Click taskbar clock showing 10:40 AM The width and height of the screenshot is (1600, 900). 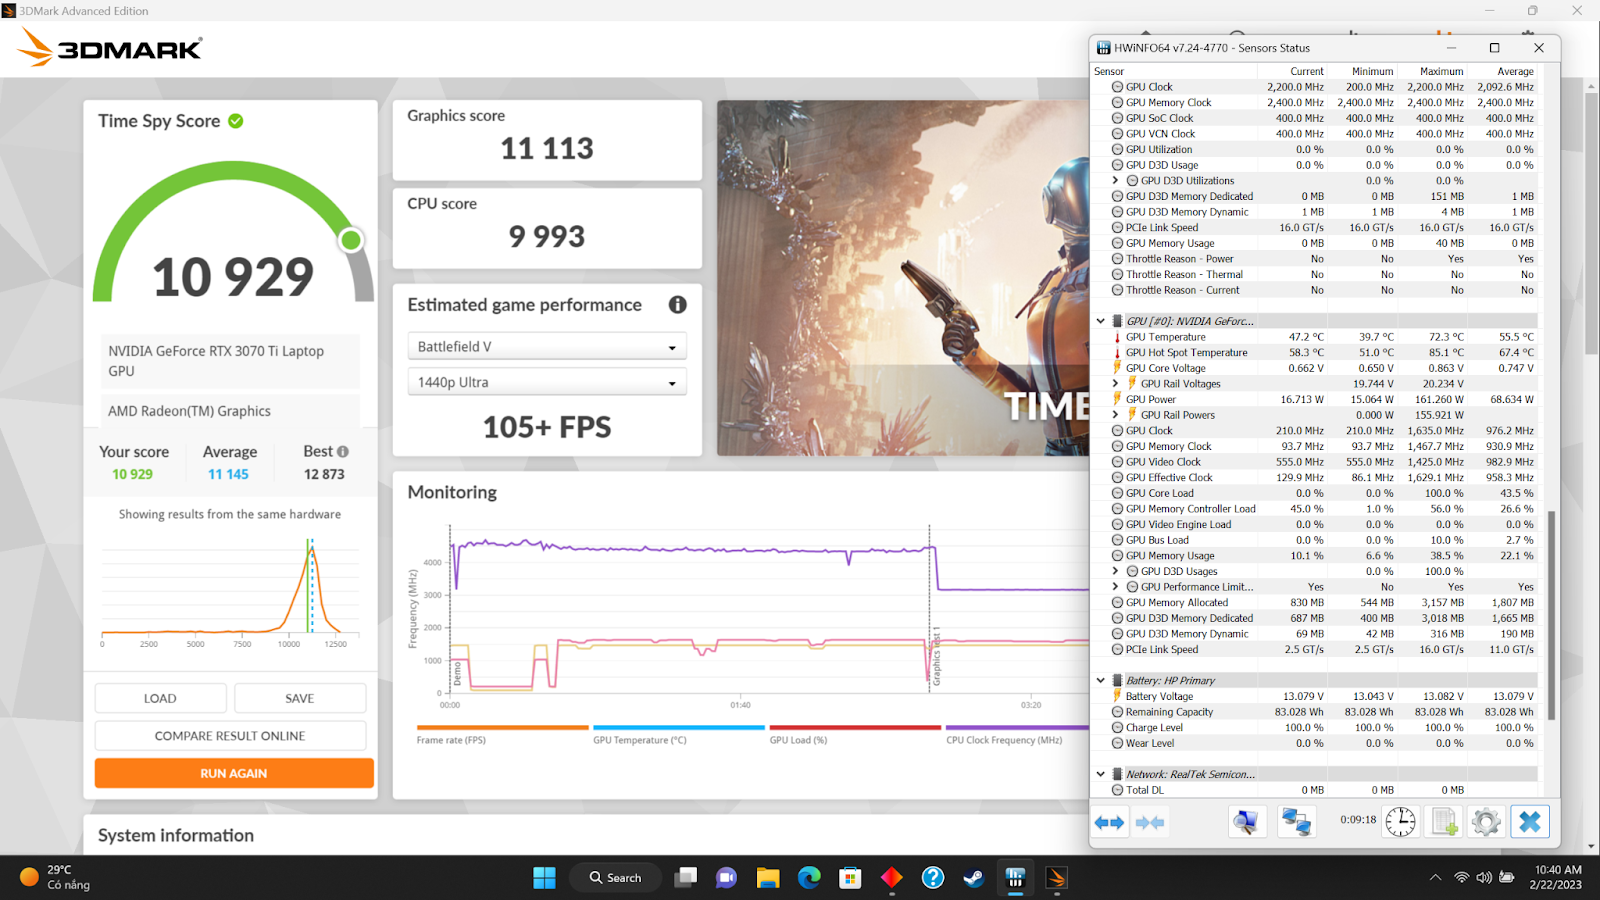tap(1558, 877)
